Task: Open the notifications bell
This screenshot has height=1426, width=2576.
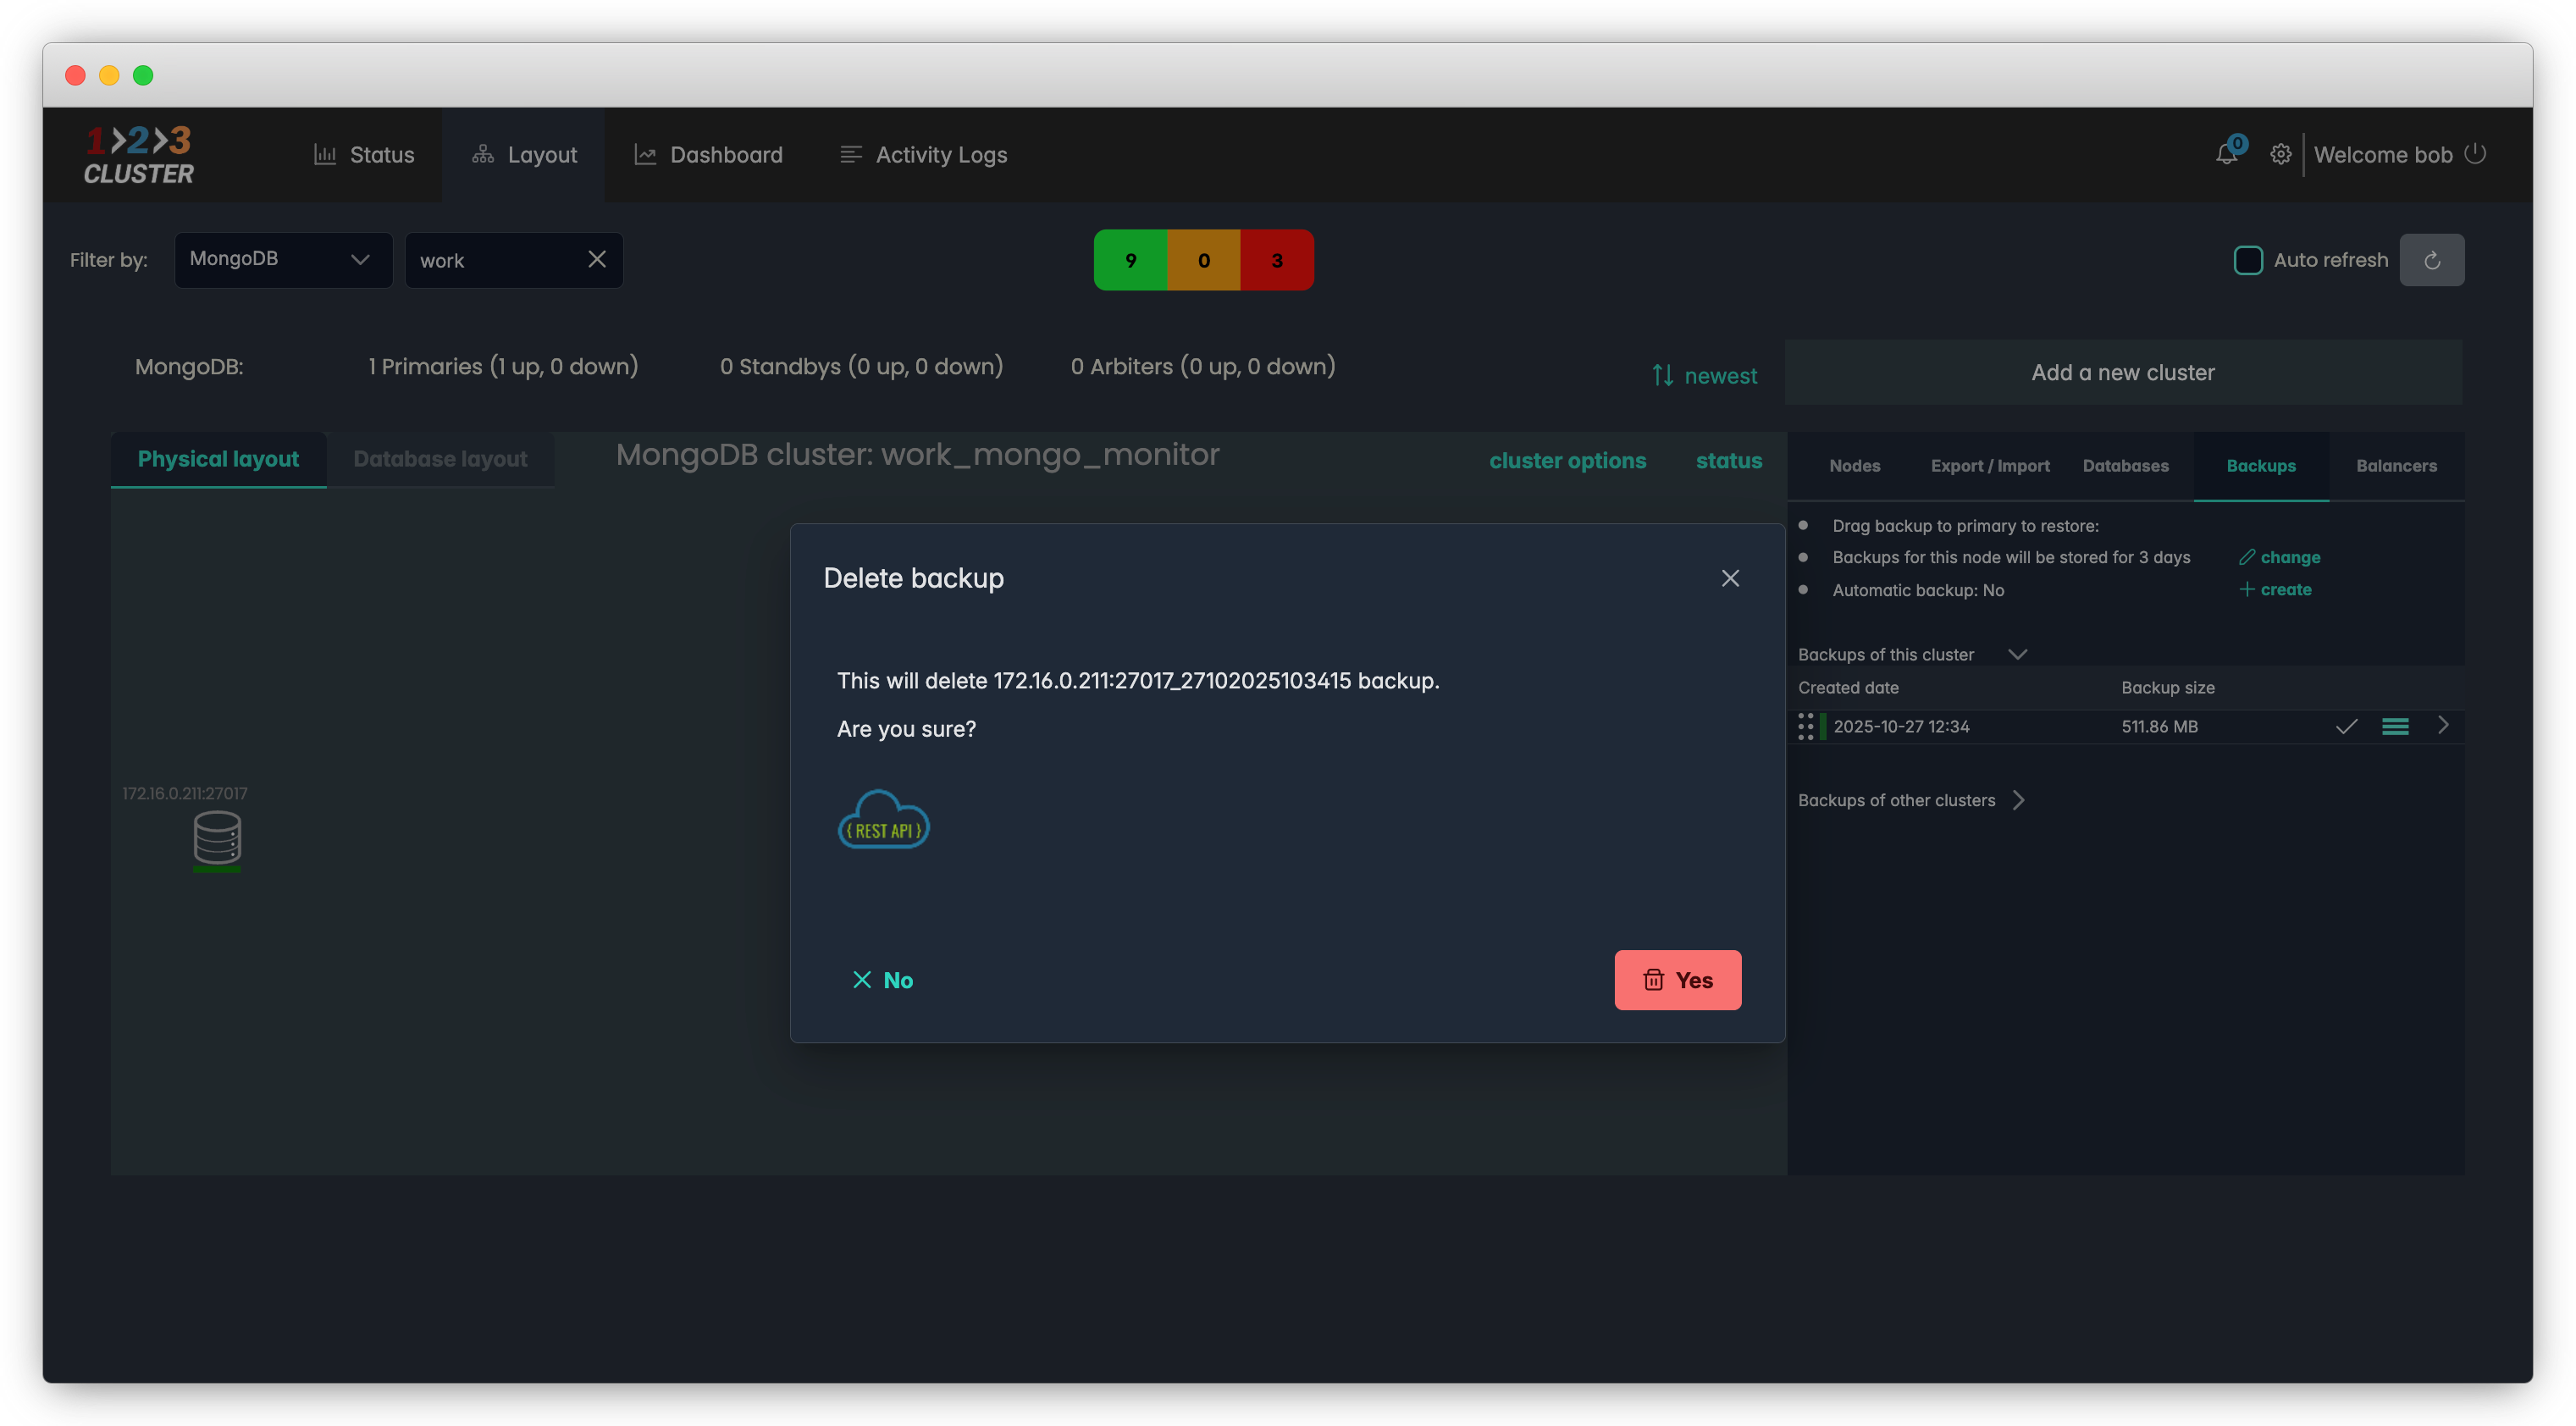Action: coord(2226,154)
